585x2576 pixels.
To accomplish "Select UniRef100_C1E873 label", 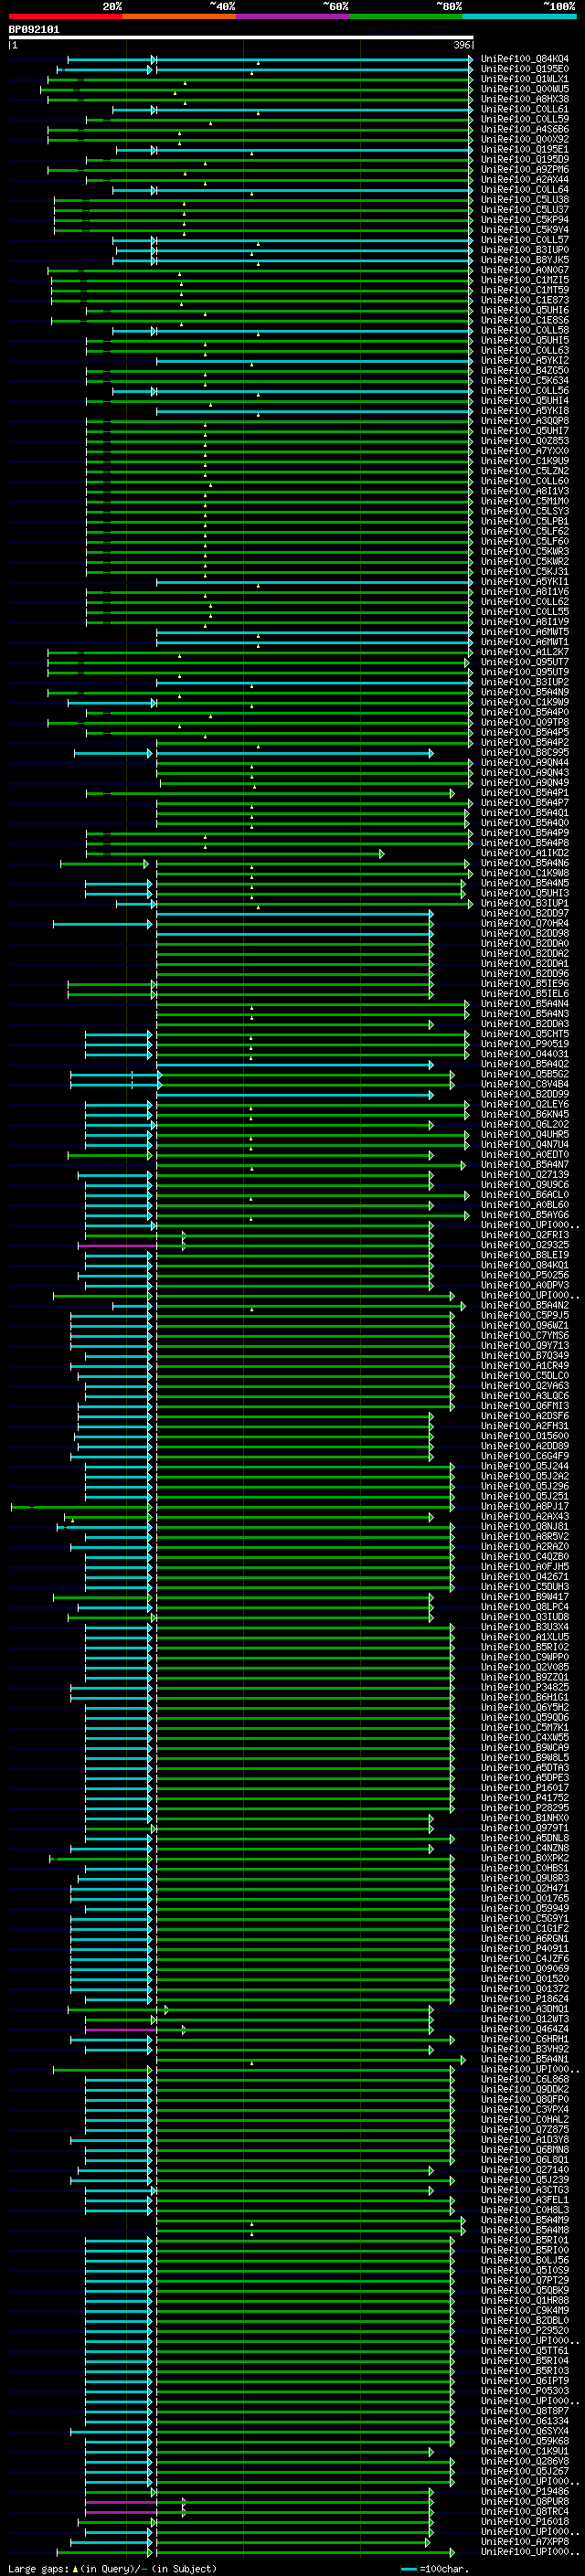I will tap(525, 300).
